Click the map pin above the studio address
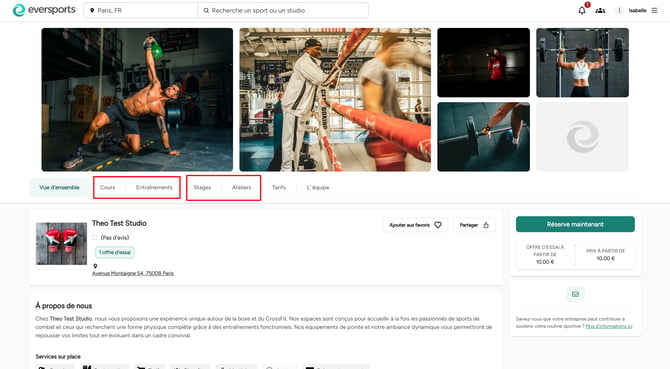The height and width of the screenshot is (369, 670). 95,266
